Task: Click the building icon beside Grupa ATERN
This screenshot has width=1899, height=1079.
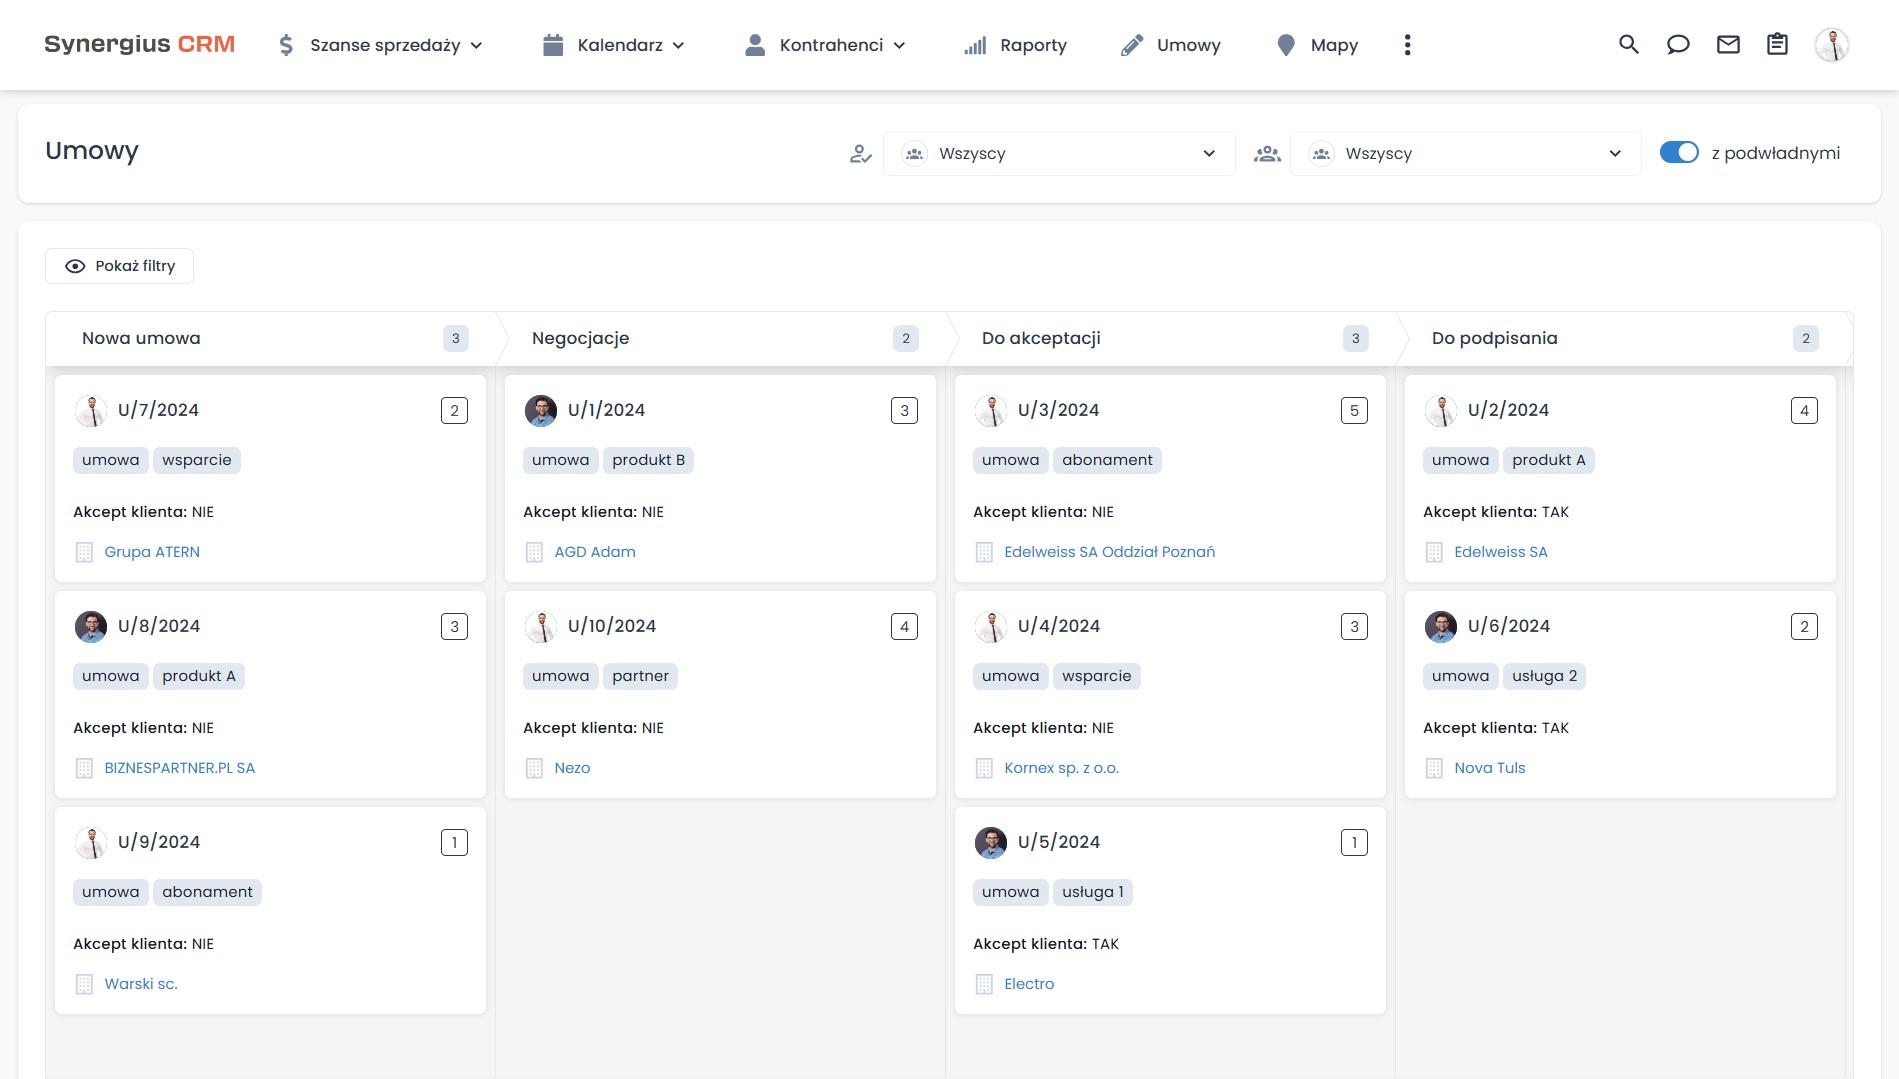Action: (85, 552)
